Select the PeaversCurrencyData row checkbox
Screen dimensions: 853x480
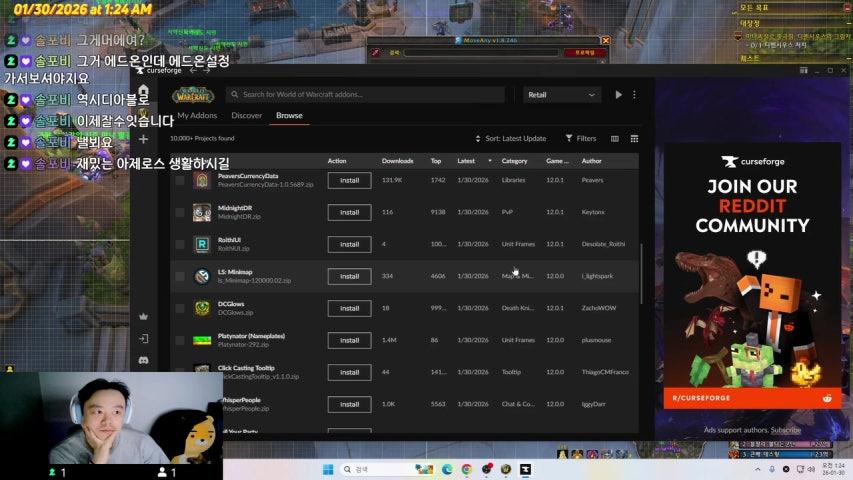(180, 181)
